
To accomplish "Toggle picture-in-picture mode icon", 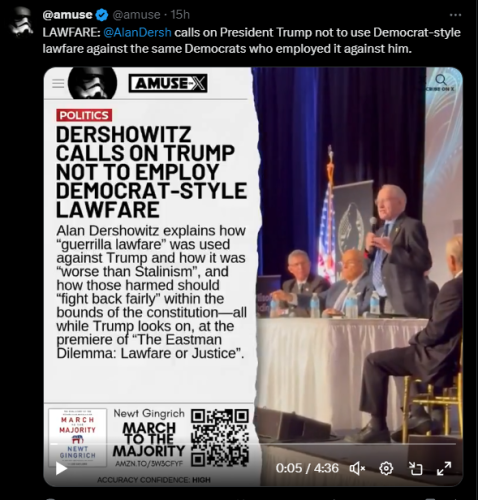I will point(415,469).
